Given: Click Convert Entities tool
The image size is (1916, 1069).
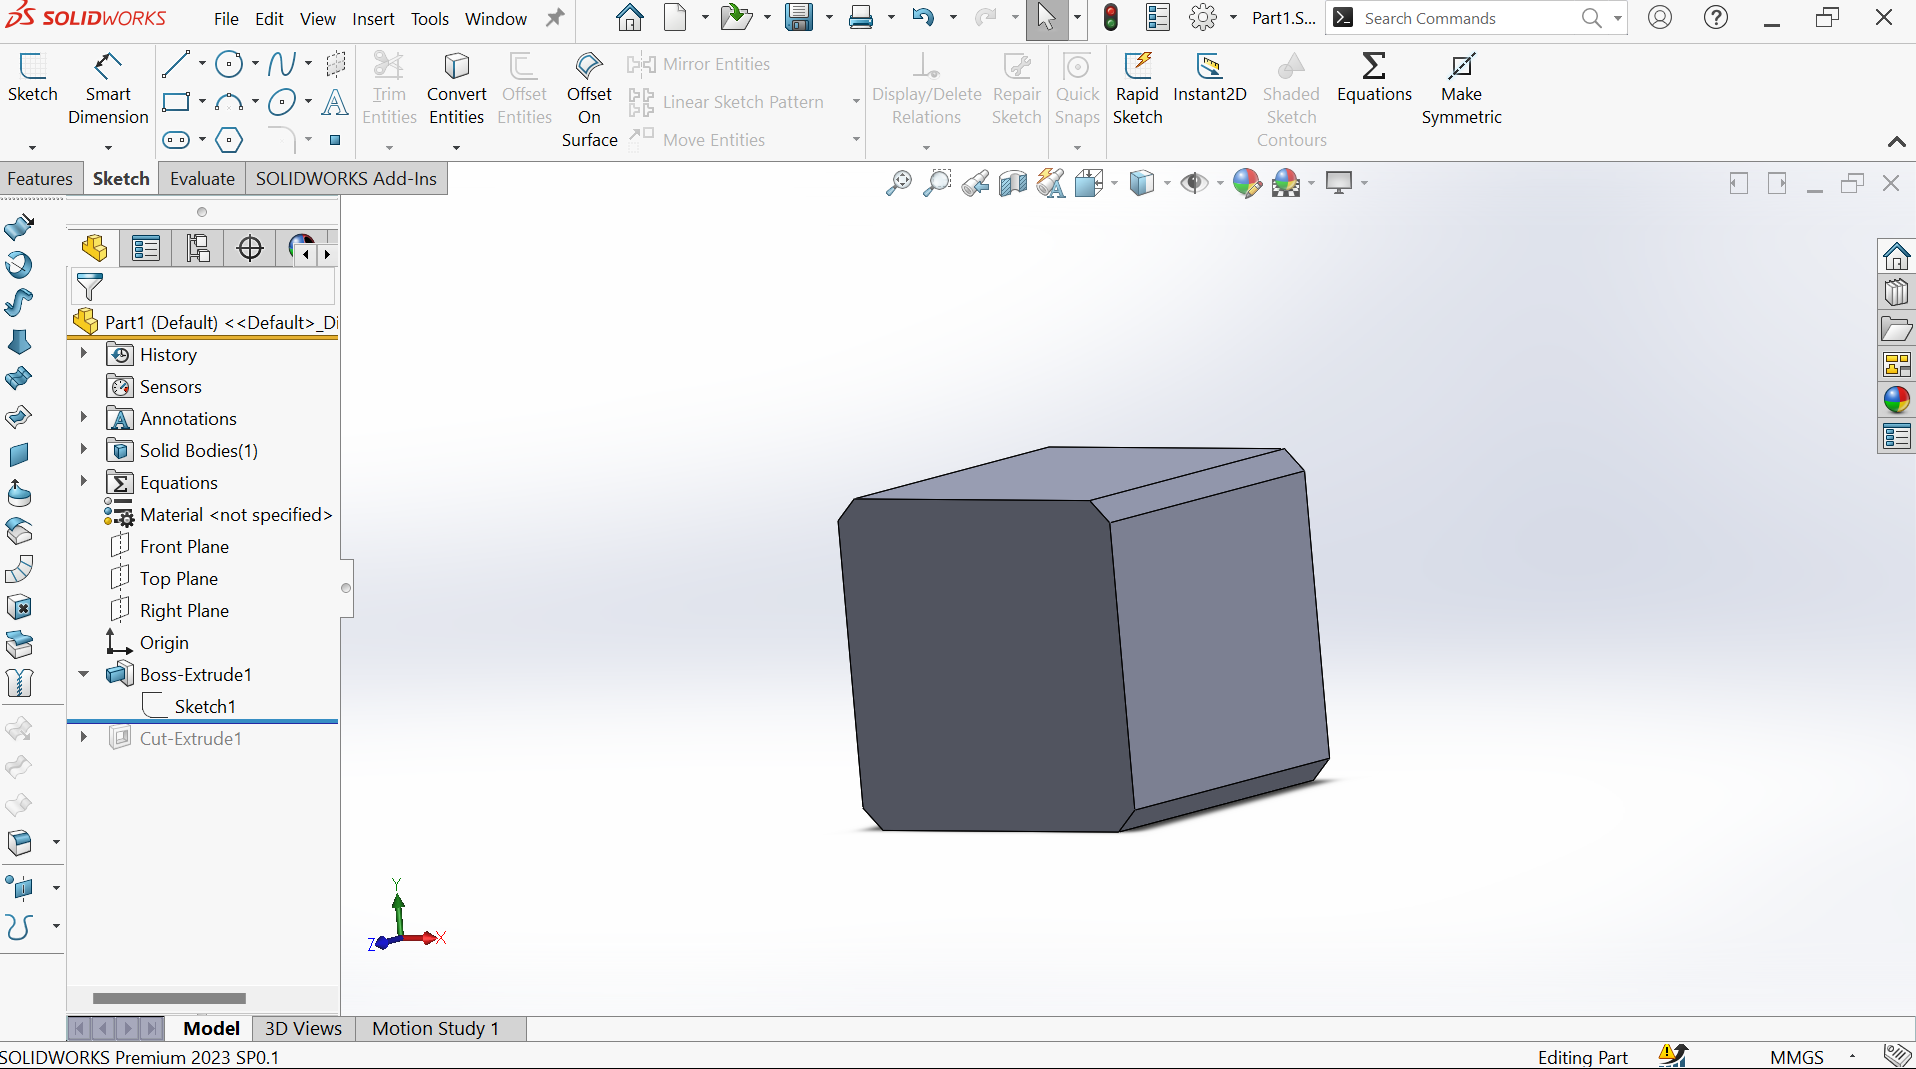Looking at the screenshot, I should coord(457,90).
